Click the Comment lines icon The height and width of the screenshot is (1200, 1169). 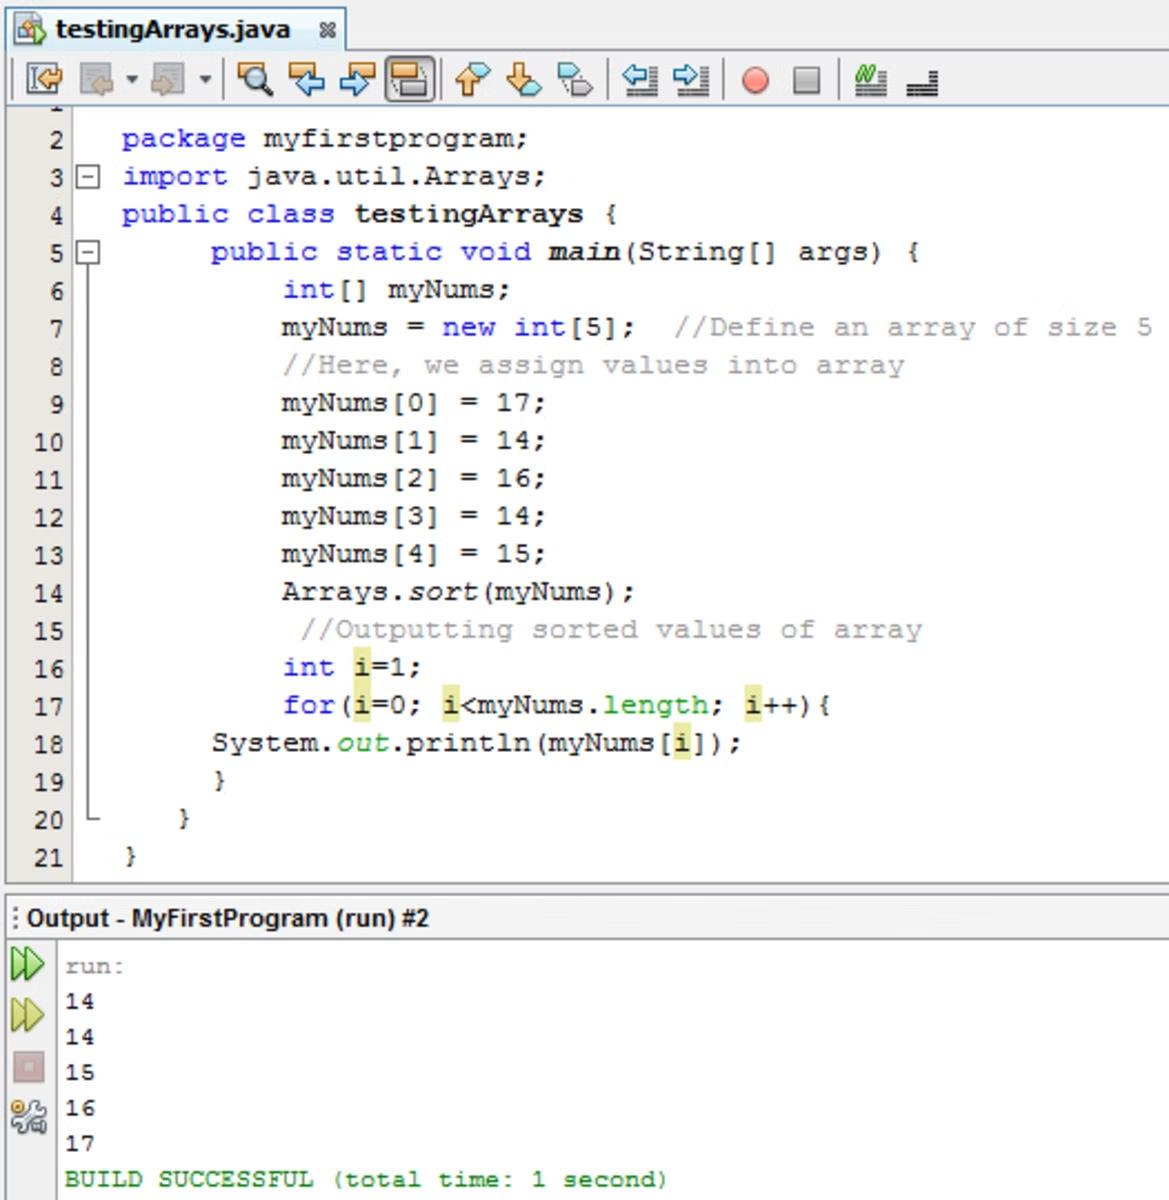tap(871, 79)
